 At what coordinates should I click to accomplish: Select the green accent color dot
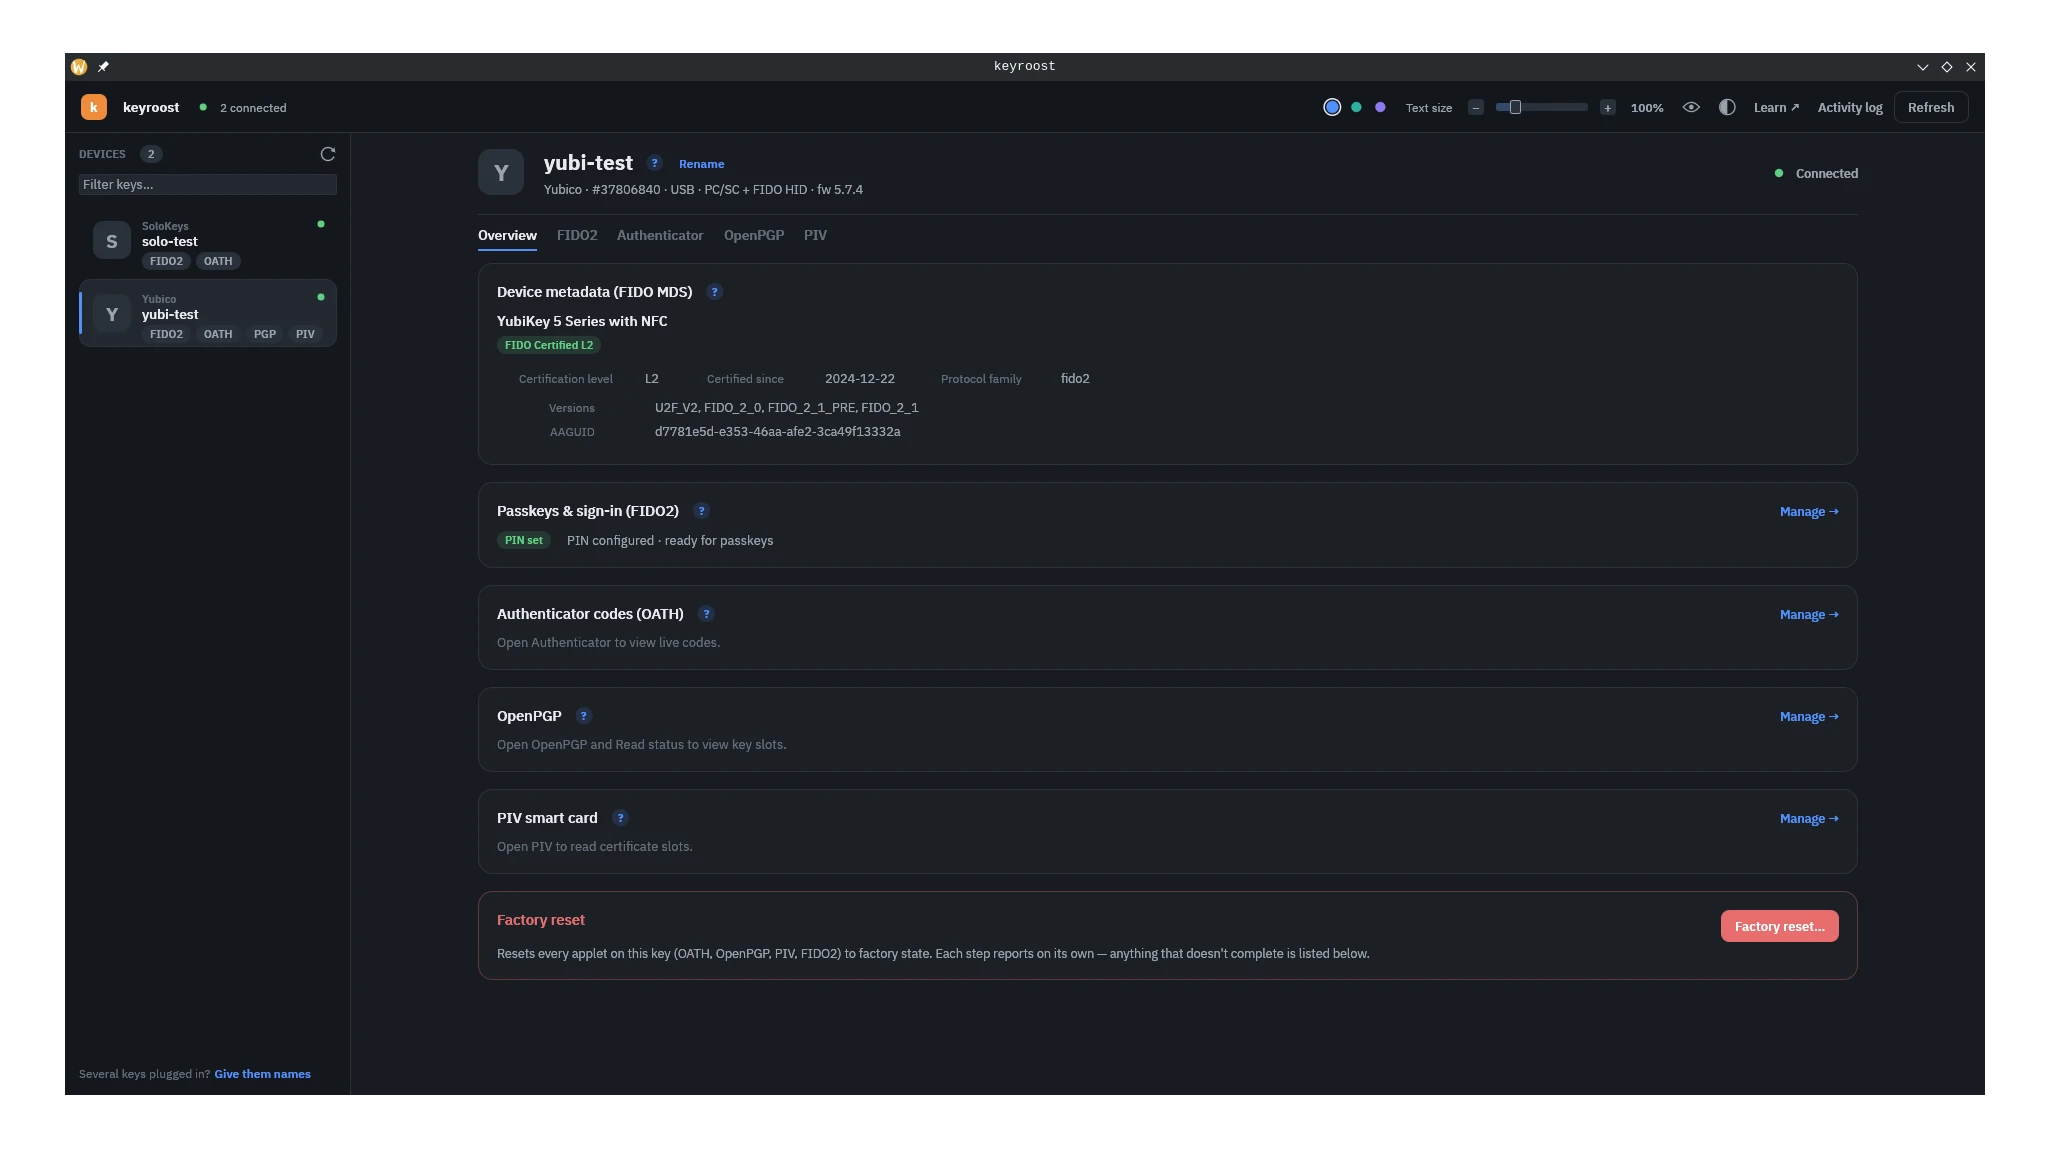click(x=1356, y=107)
